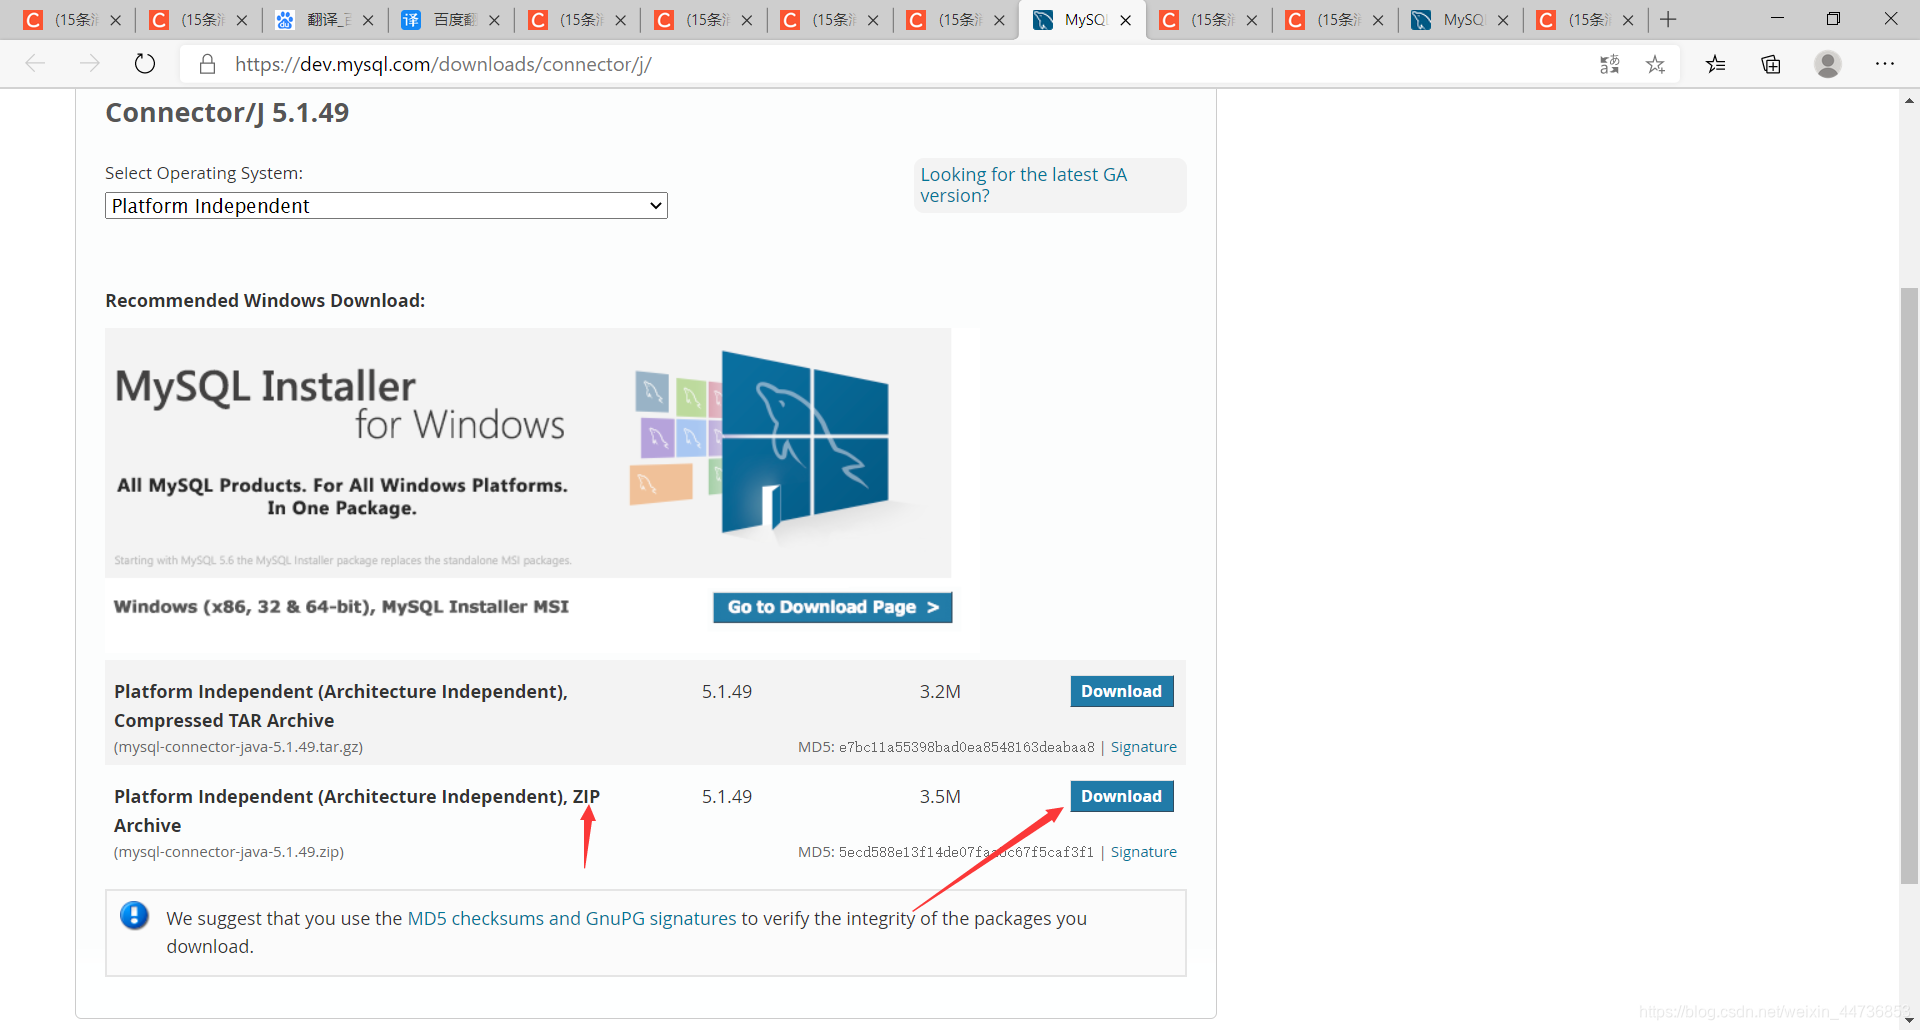
Task: Open the collections icon
Action: (1771, 64)
